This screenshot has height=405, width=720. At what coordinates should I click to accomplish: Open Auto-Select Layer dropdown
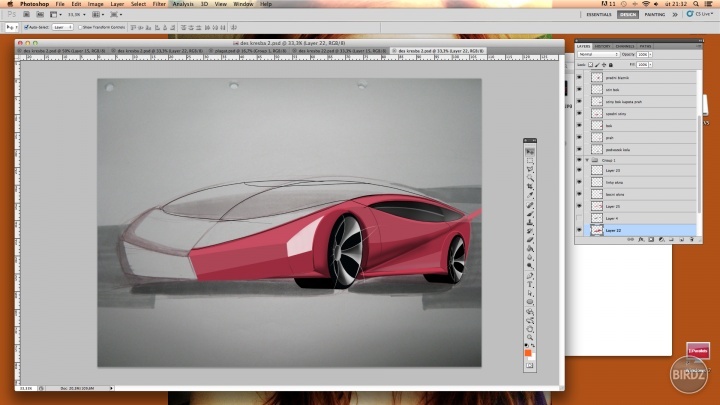[62, 28]
